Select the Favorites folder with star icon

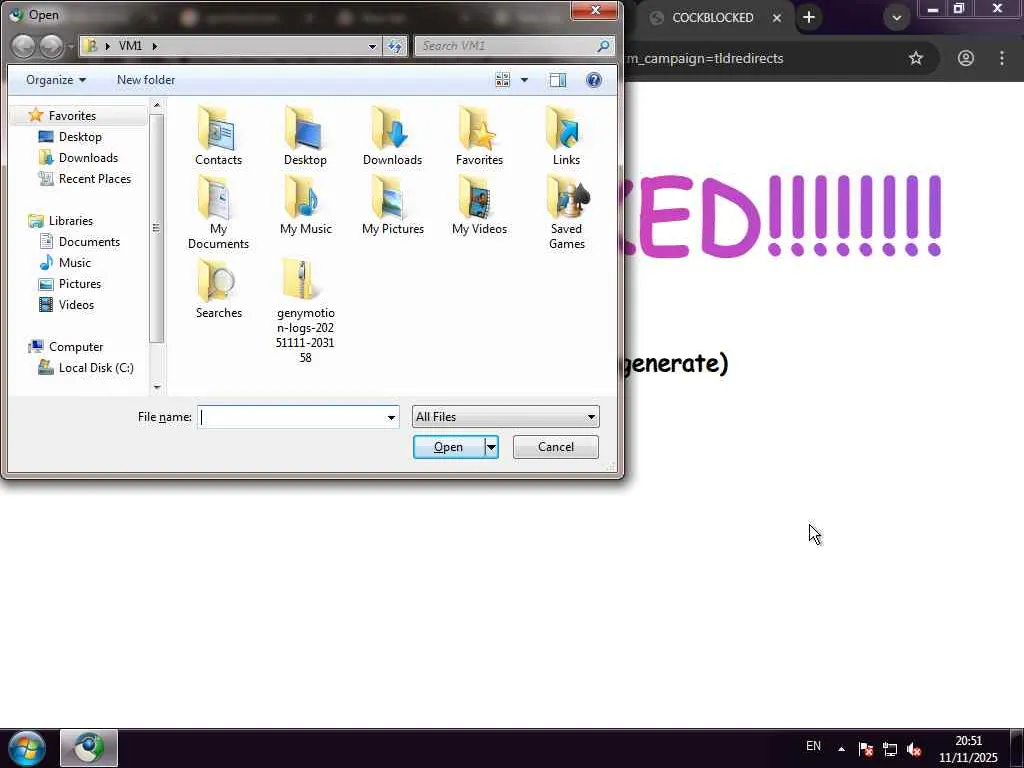479,136
